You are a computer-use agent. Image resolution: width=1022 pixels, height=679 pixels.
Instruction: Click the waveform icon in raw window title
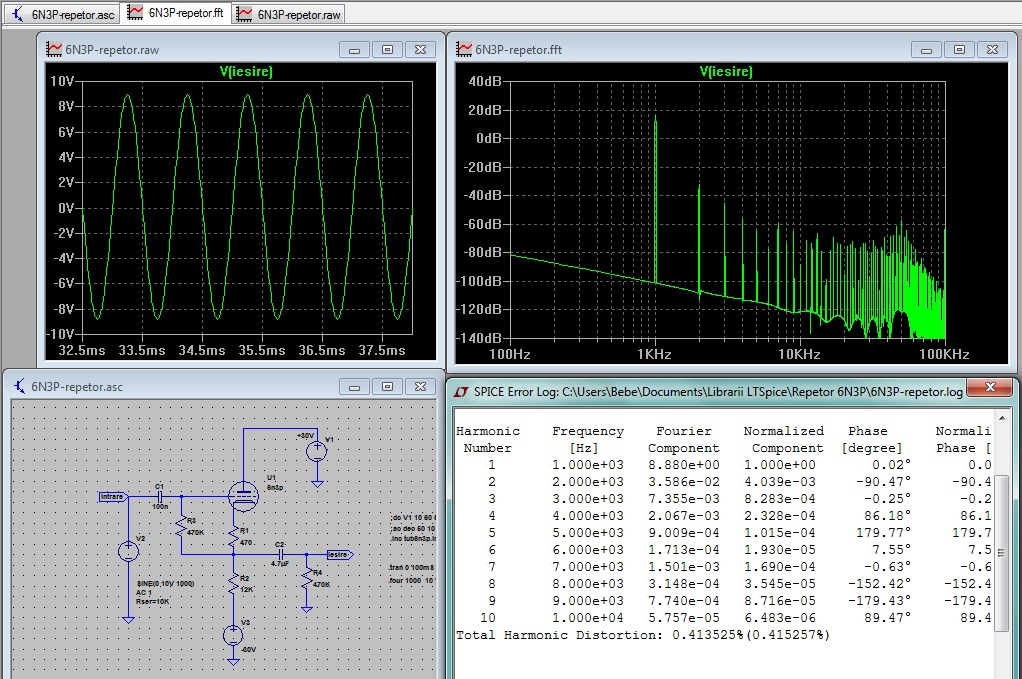click(54, 50)
